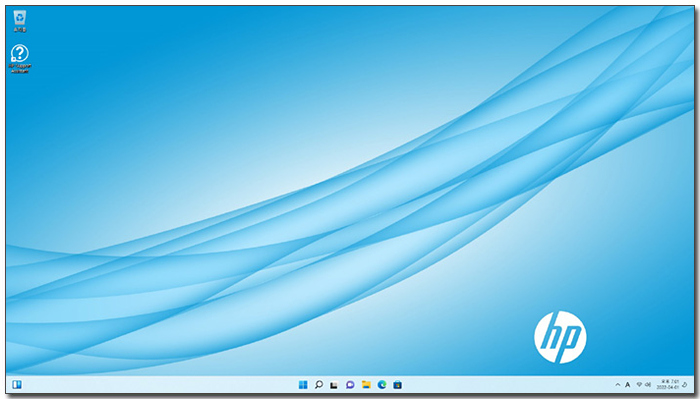Launch Microsoft Edge from the taskbar
This screenshot has width=700, height=399.
[x=382, y=384]
